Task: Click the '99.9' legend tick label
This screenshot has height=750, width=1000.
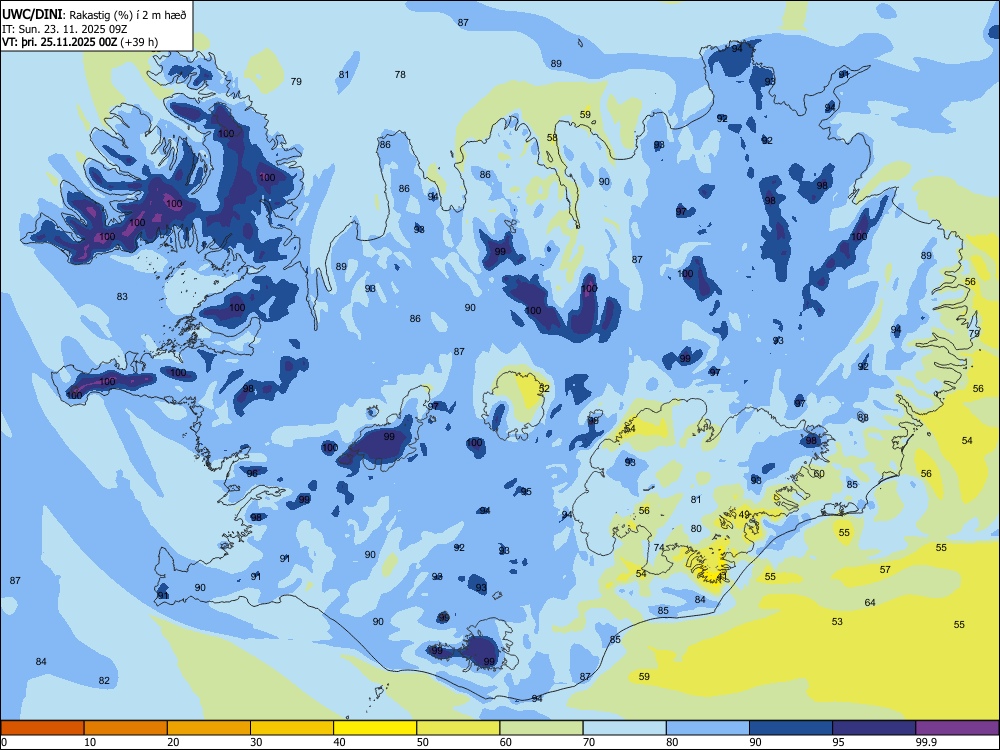Action: (926, 742)
